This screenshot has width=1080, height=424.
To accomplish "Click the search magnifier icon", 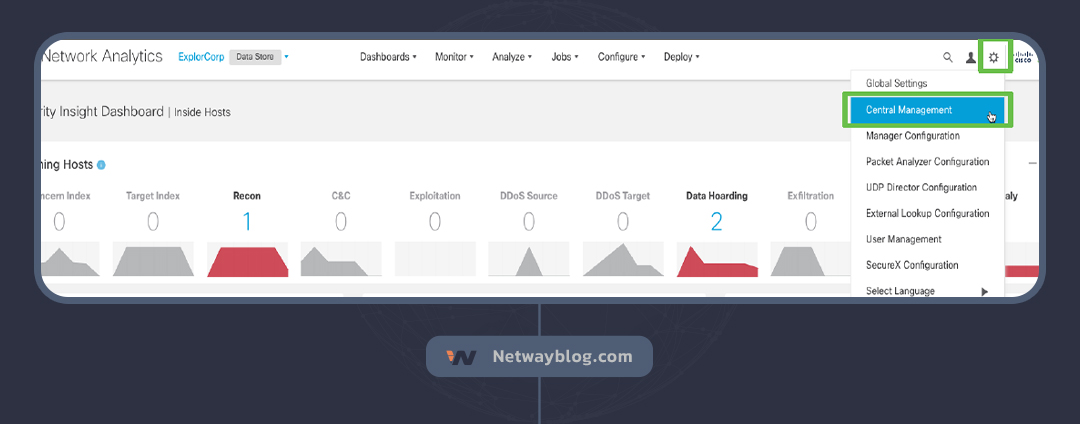I will pos(948,58).
